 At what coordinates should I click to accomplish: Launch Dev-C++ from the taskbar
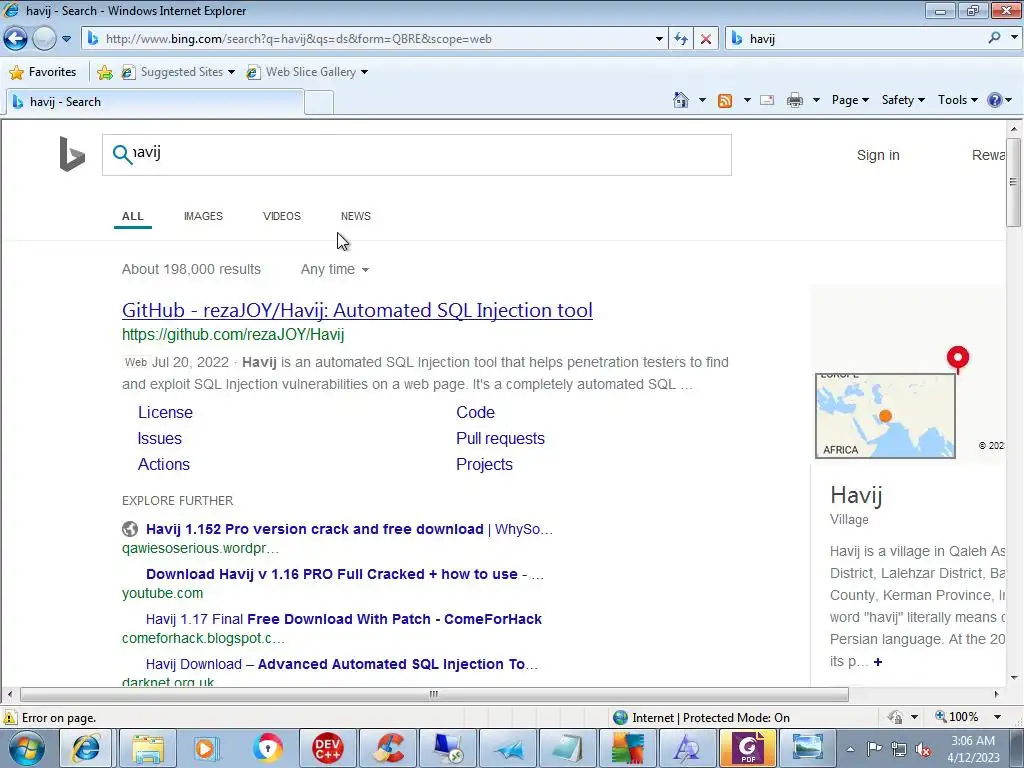coord(328,748)
